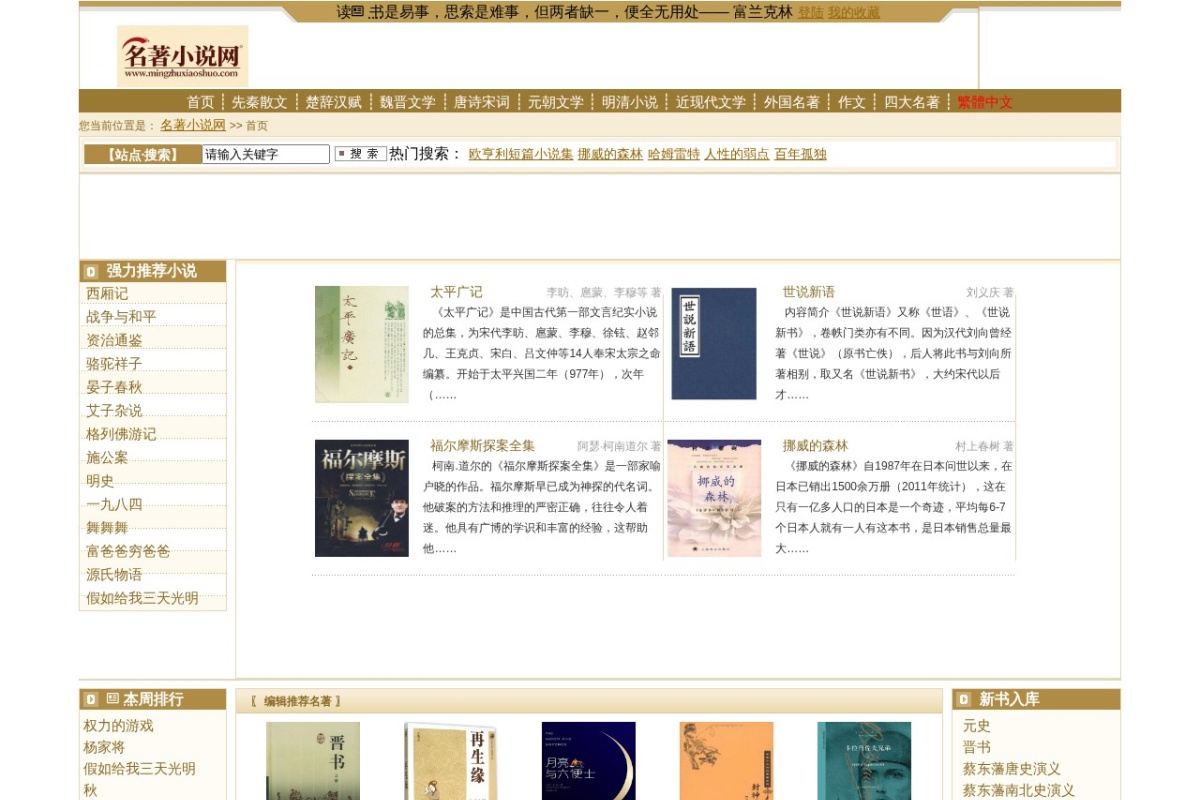Open 骆驼祥子 in sidebar list

pos(114,364)
